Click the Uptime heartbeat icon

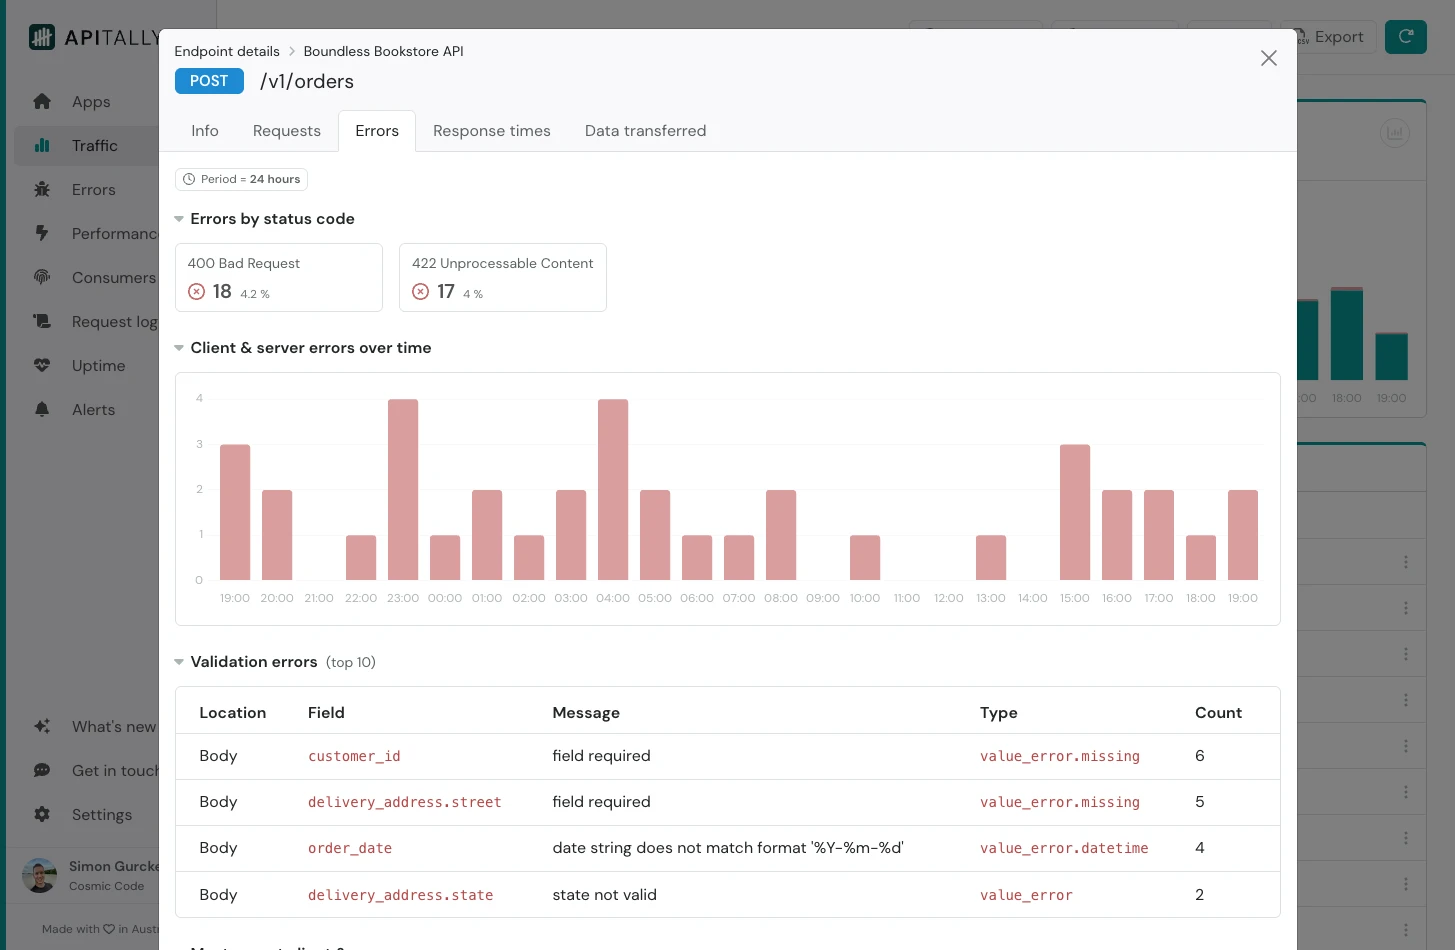42,366
